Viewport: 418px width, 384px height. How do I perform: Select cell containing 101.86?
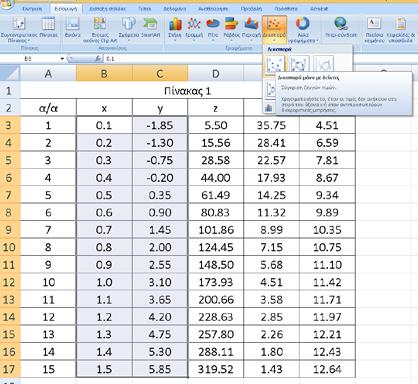pyautogui.click(x=216, y=230)
